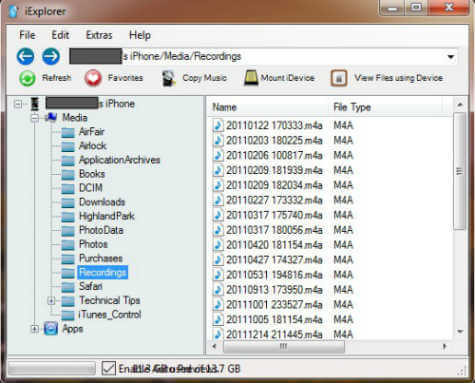Collapse the iPhone root node
This screenshot has height=383, width=475.
tap(18, 104)
